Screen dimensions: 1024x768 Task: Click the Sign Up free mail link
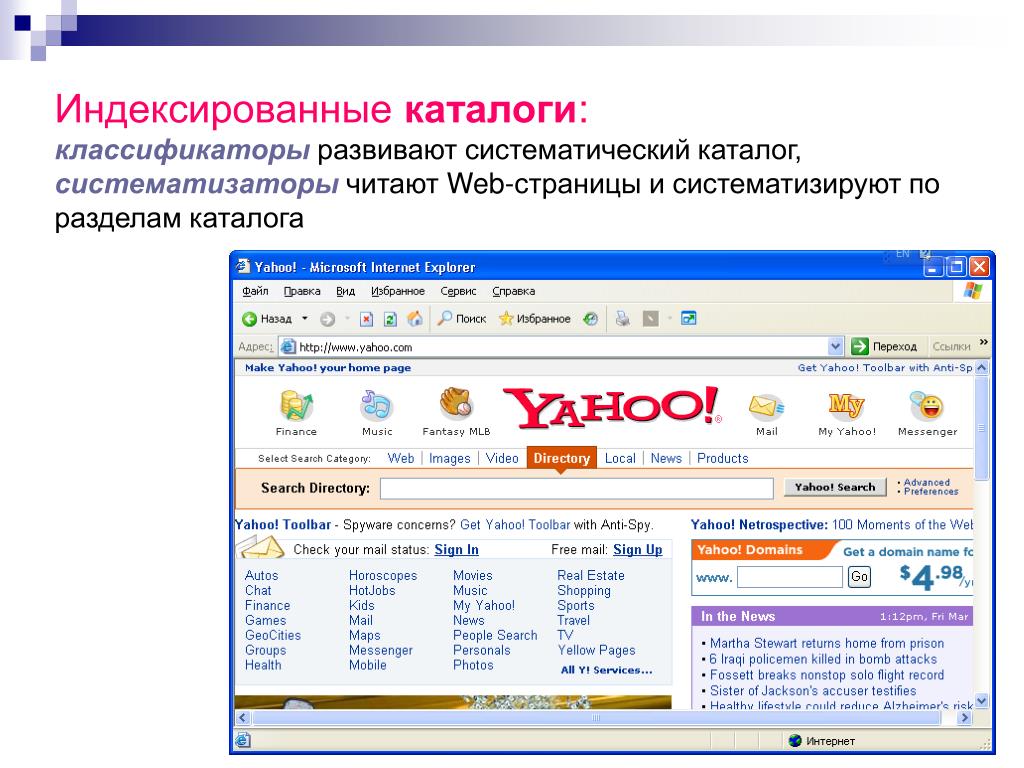(637, 549)
